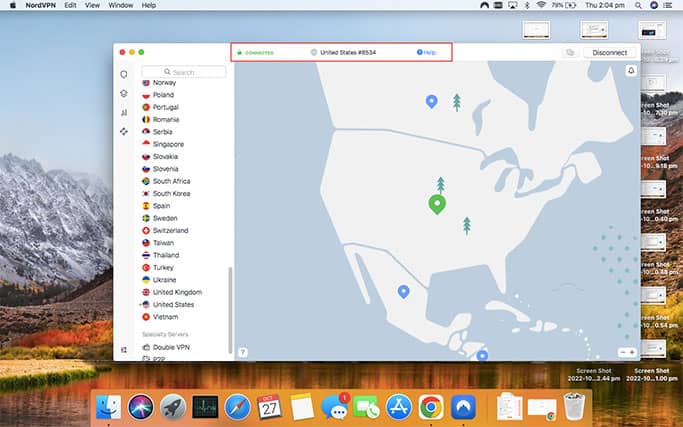Open FaceTime from the Dock
This screenshot has width=683, height=427.
(x=366, y=407)
